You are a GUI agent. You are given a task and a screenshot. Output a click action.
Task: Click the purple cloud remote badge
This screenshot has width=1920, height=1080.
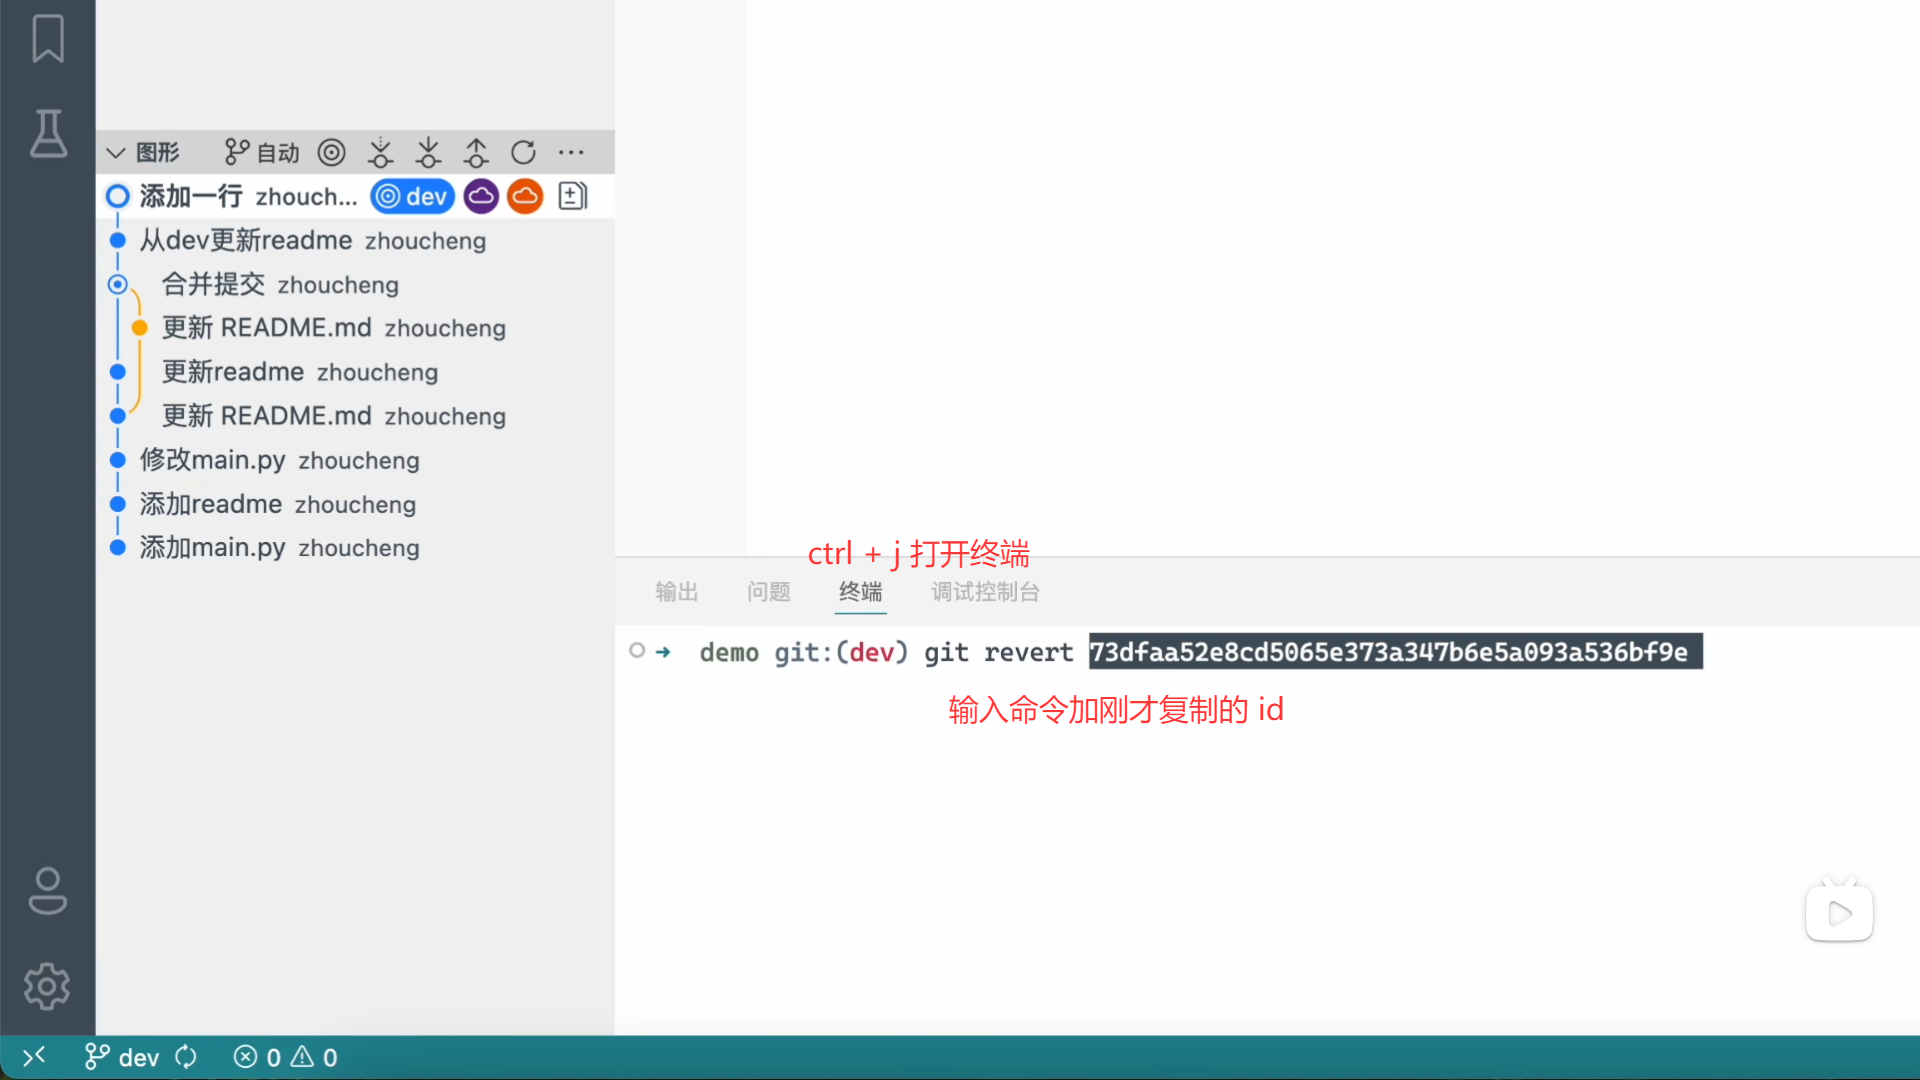click(x=481, y=196)
